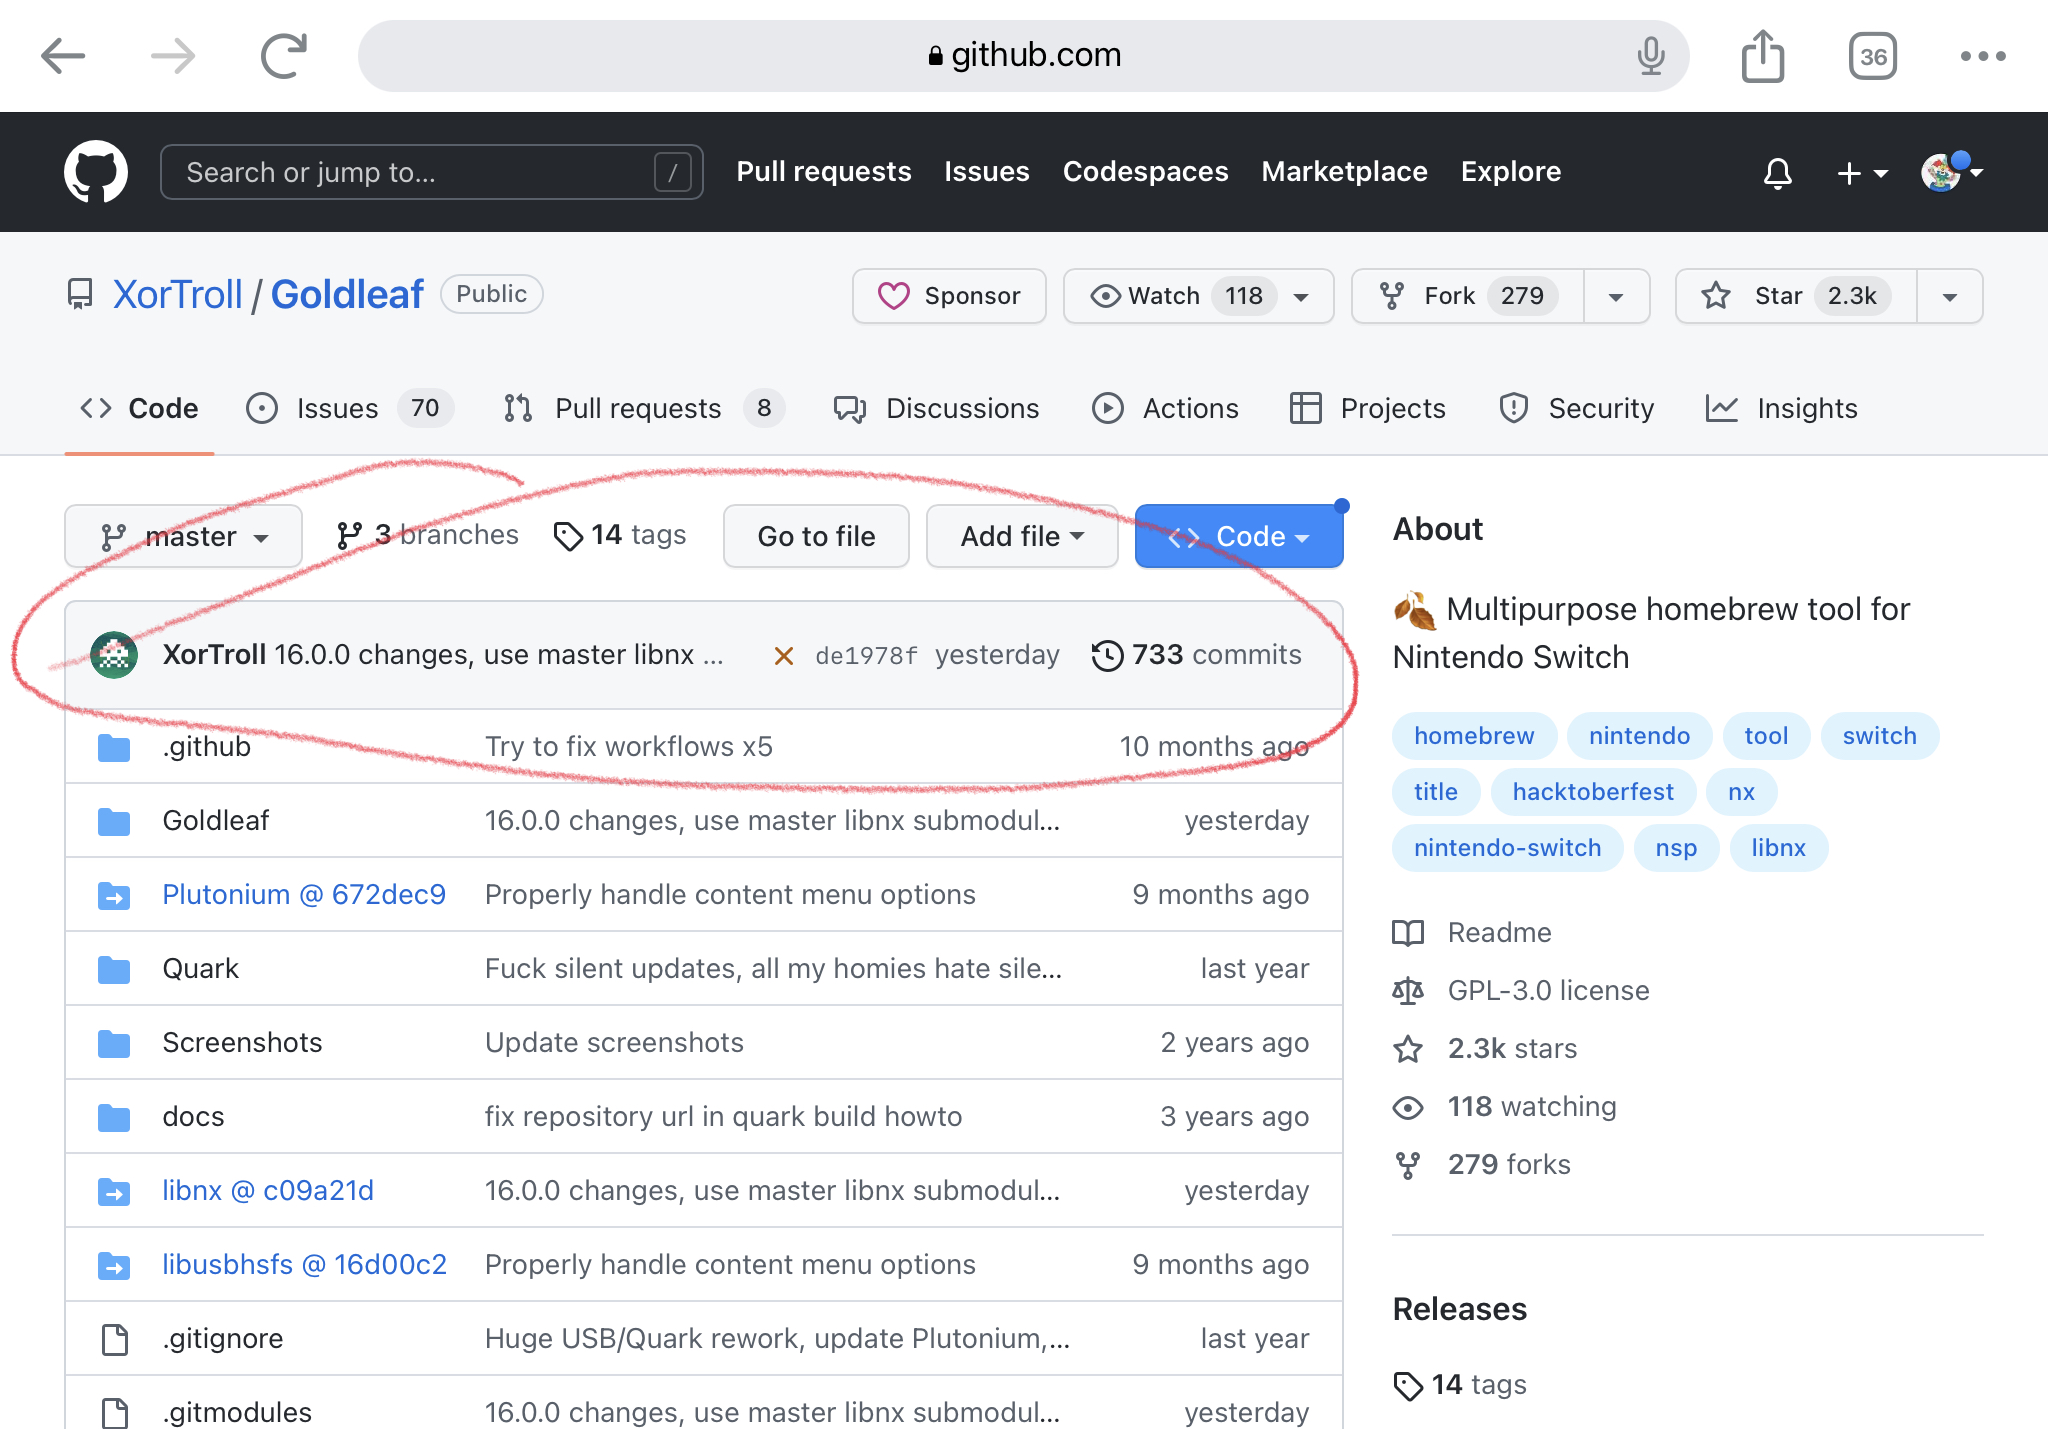This screenshot has height=1429, width=2048.
Task: Switch to the repository Pull requests tab
Action: point(644,408)
